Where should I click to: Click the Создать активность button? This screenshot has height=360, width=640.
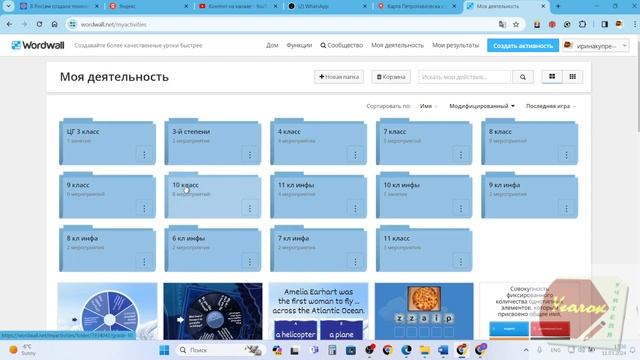[523, 46]
